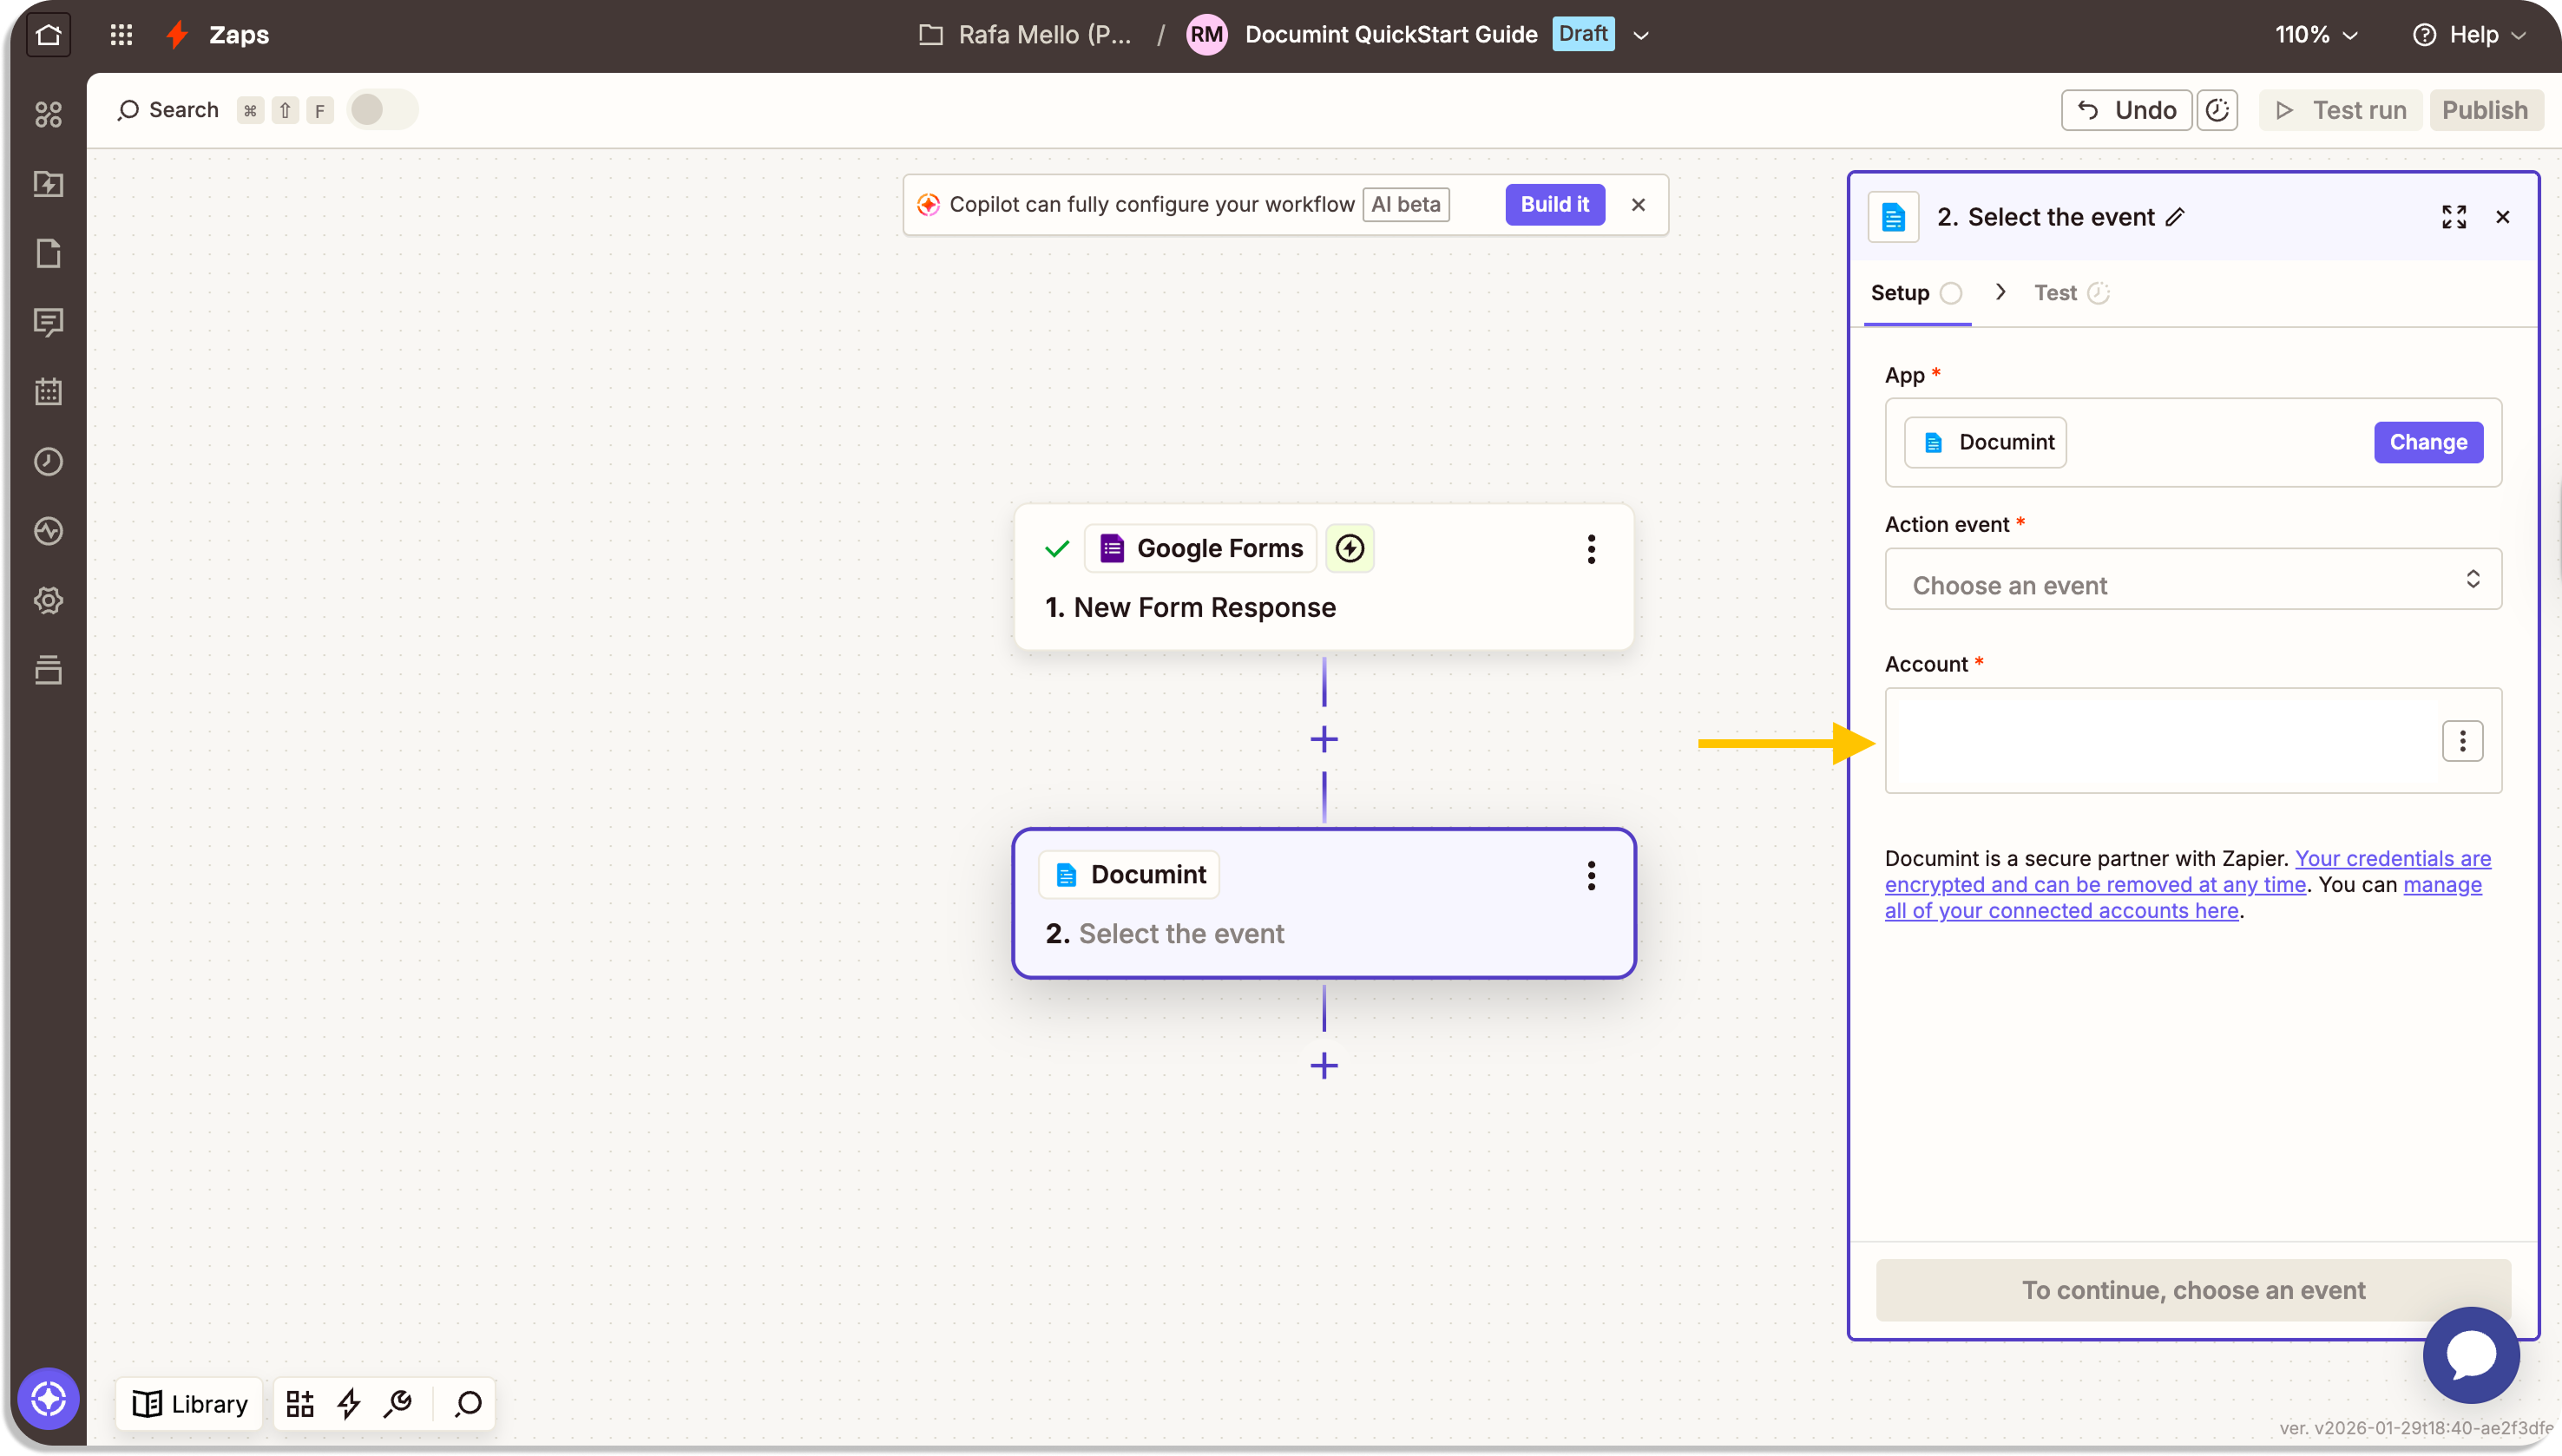
Task: Open Choose an event dropdown
Action: point(2192,579)
